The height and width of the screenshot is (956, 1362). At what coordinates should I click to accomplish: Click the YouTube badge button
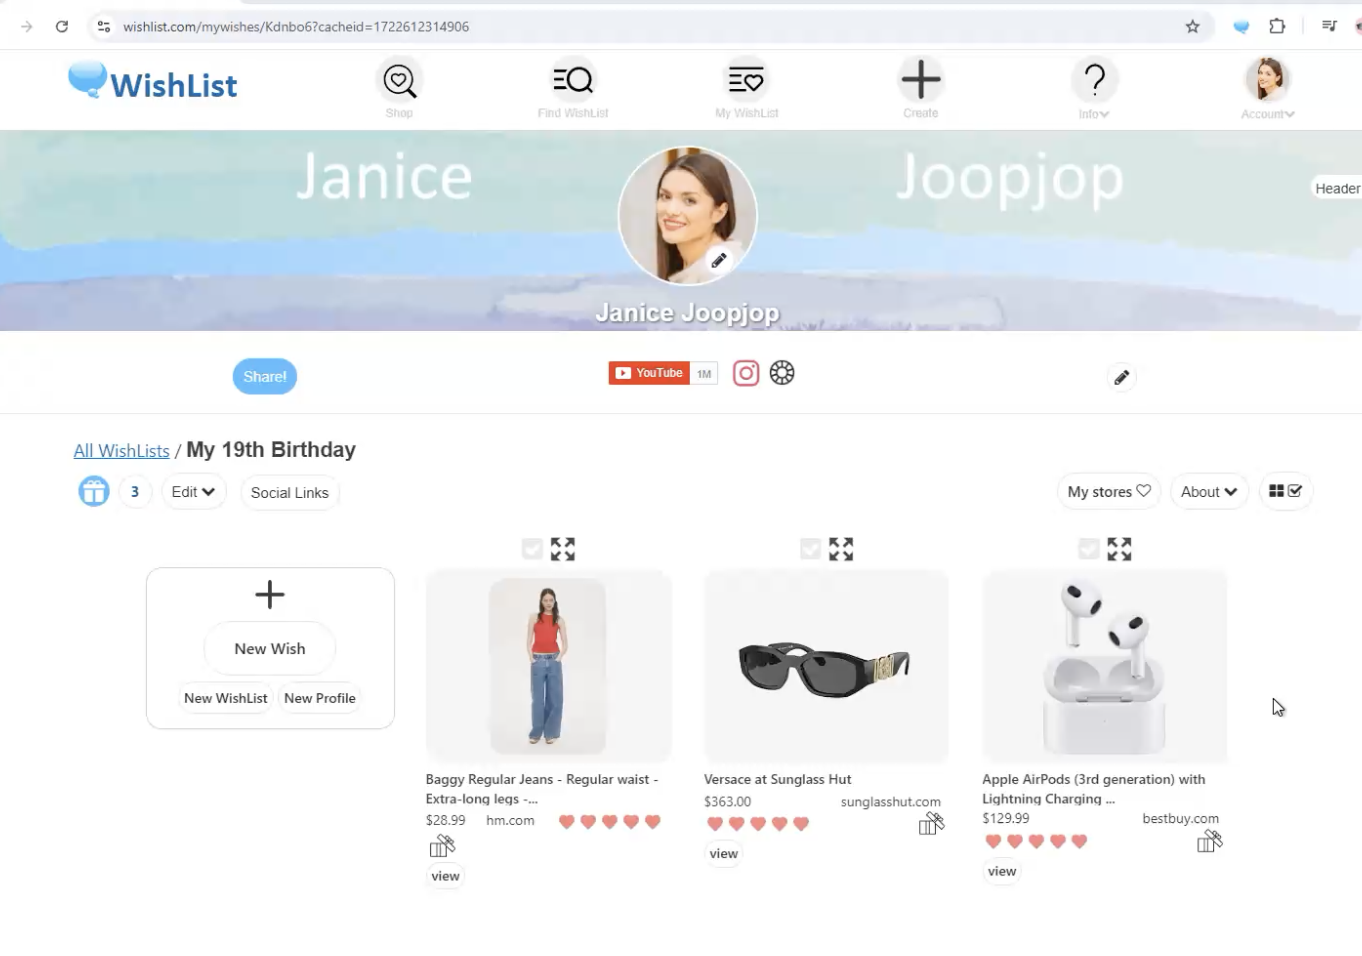pyautogui.click(x=650, y=373)
